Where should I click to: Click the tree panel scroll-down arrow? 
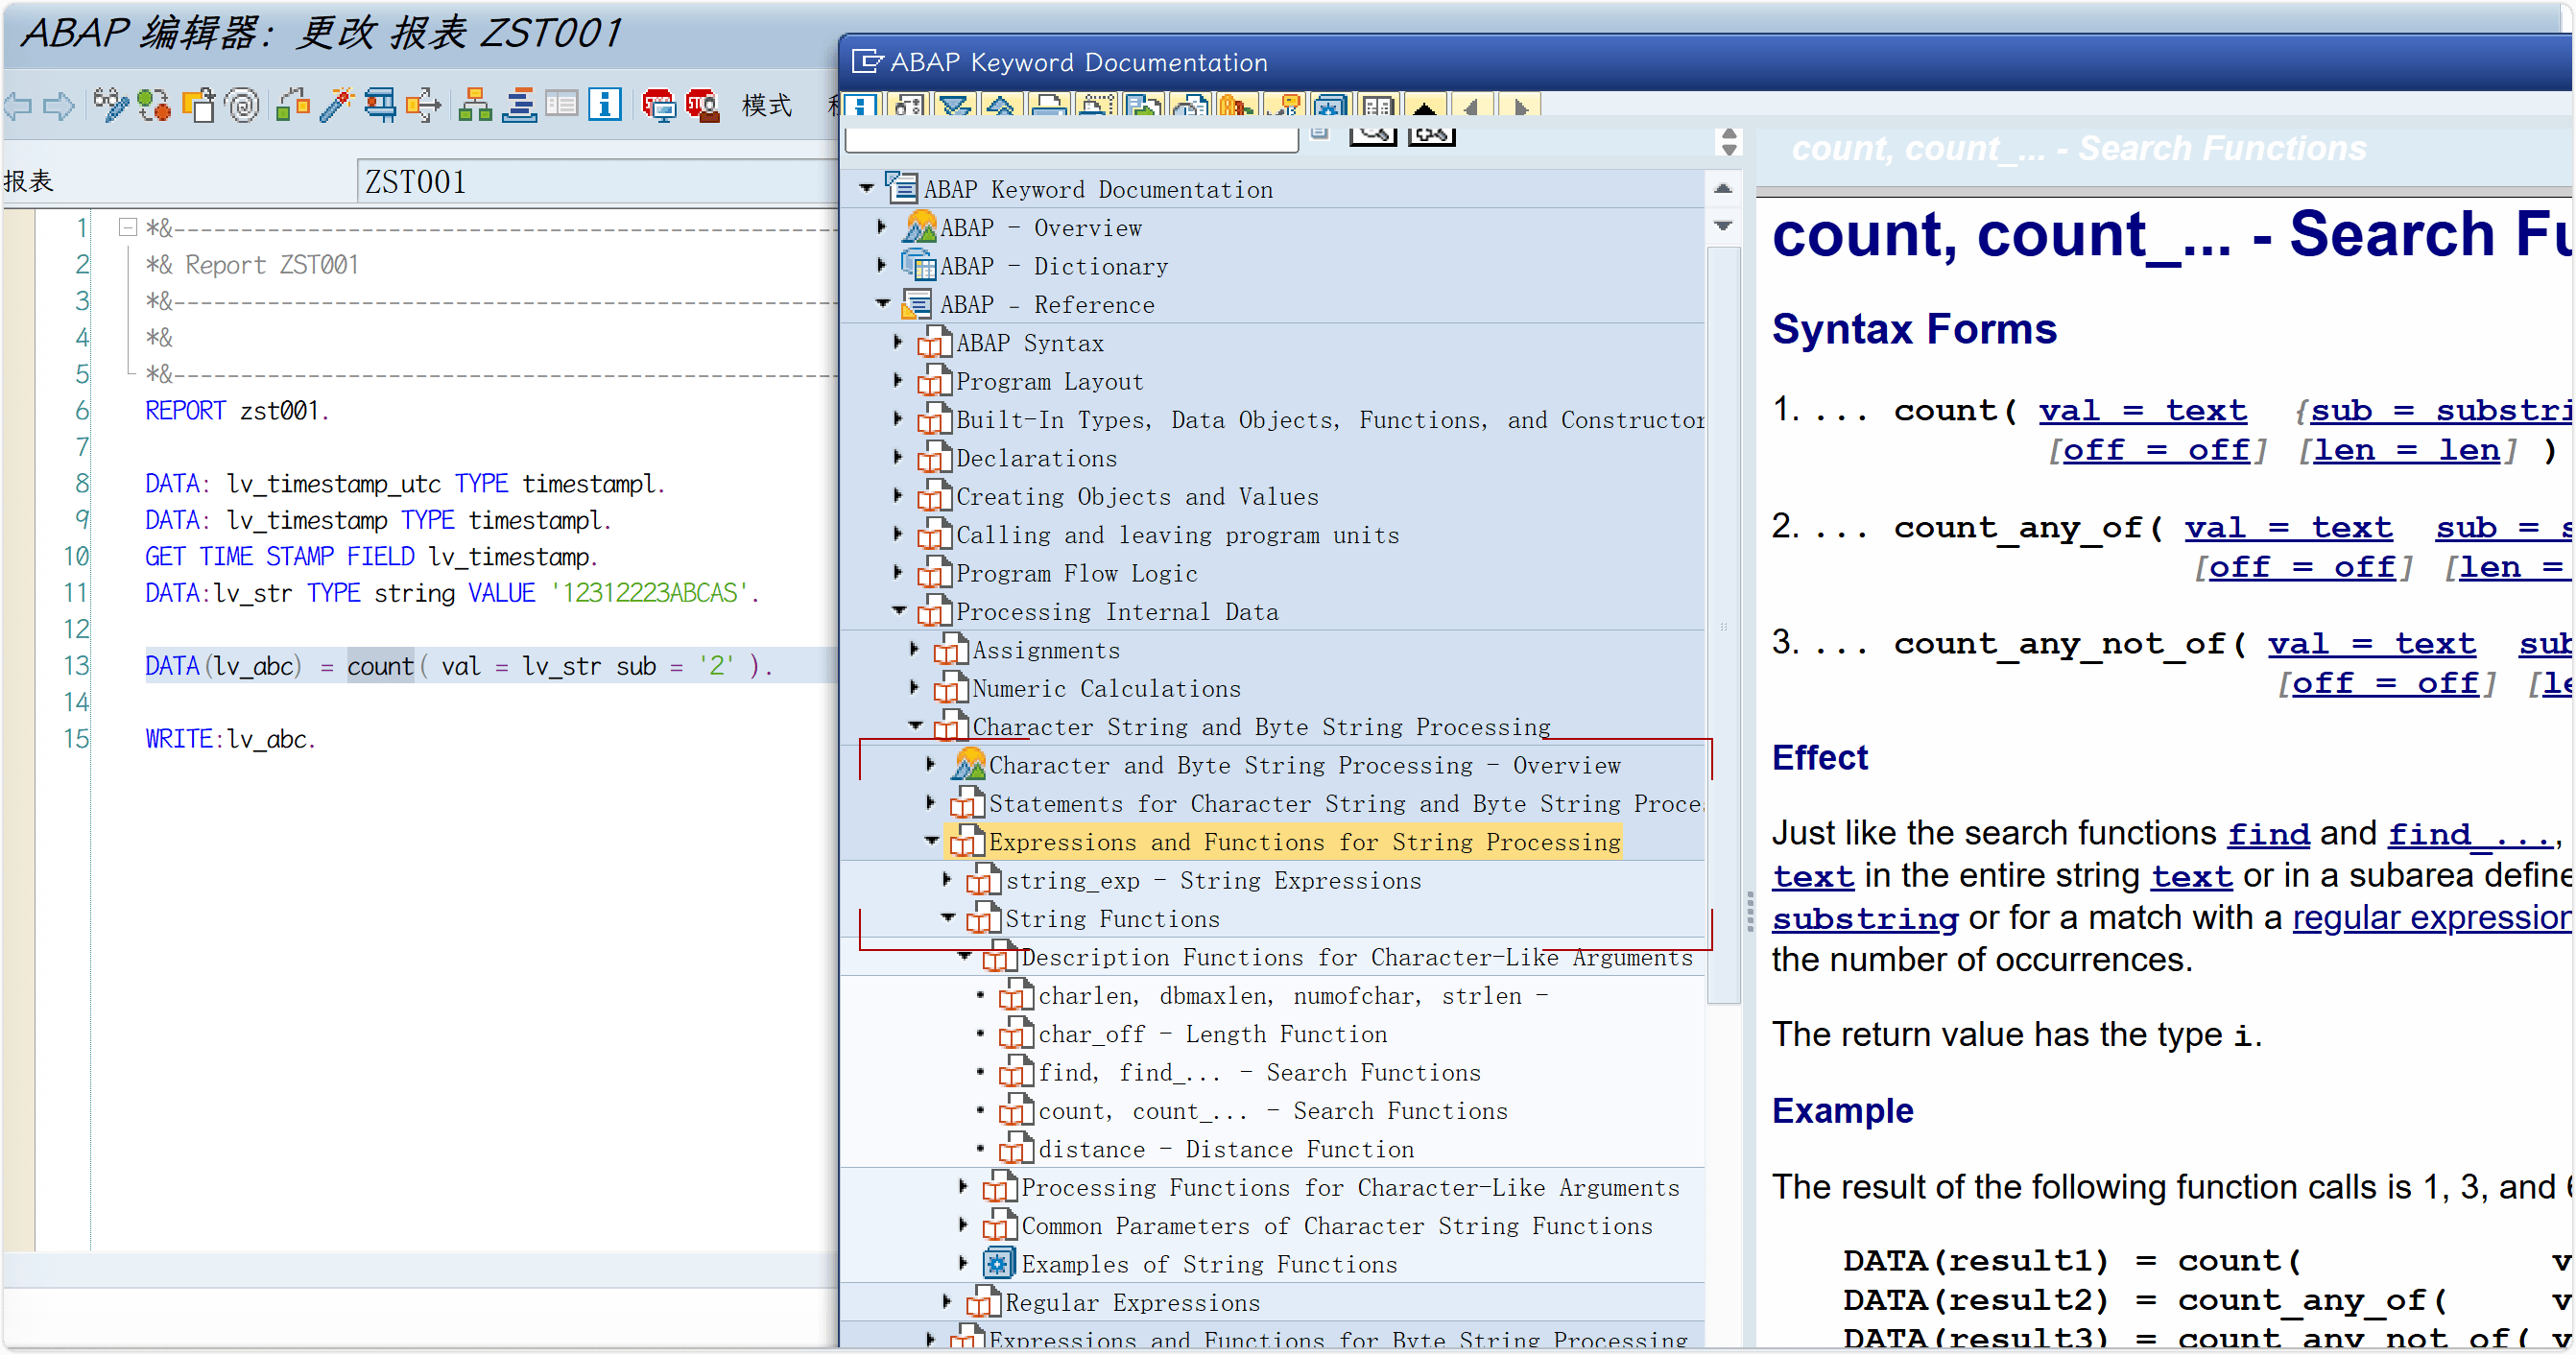click(x=1723, y=226)
